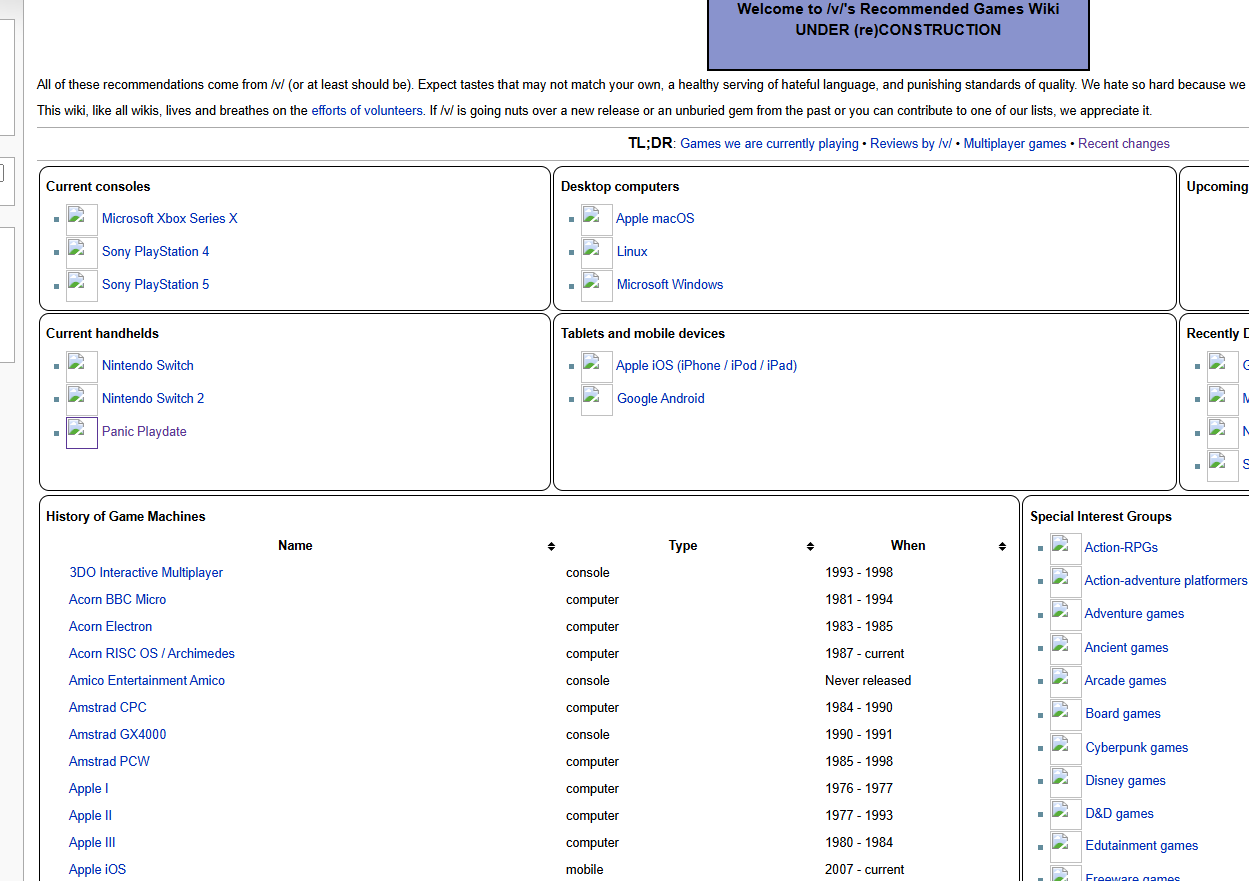Screen dimensions: 1249x881
Task: Open Edutainment games link
Action: (1142, 846)
